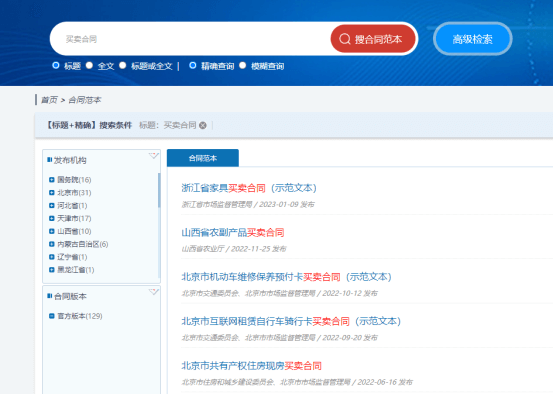The image size is (553, 395).
Task: Filter by 辽宁省(1)
Action: point(72,257)
